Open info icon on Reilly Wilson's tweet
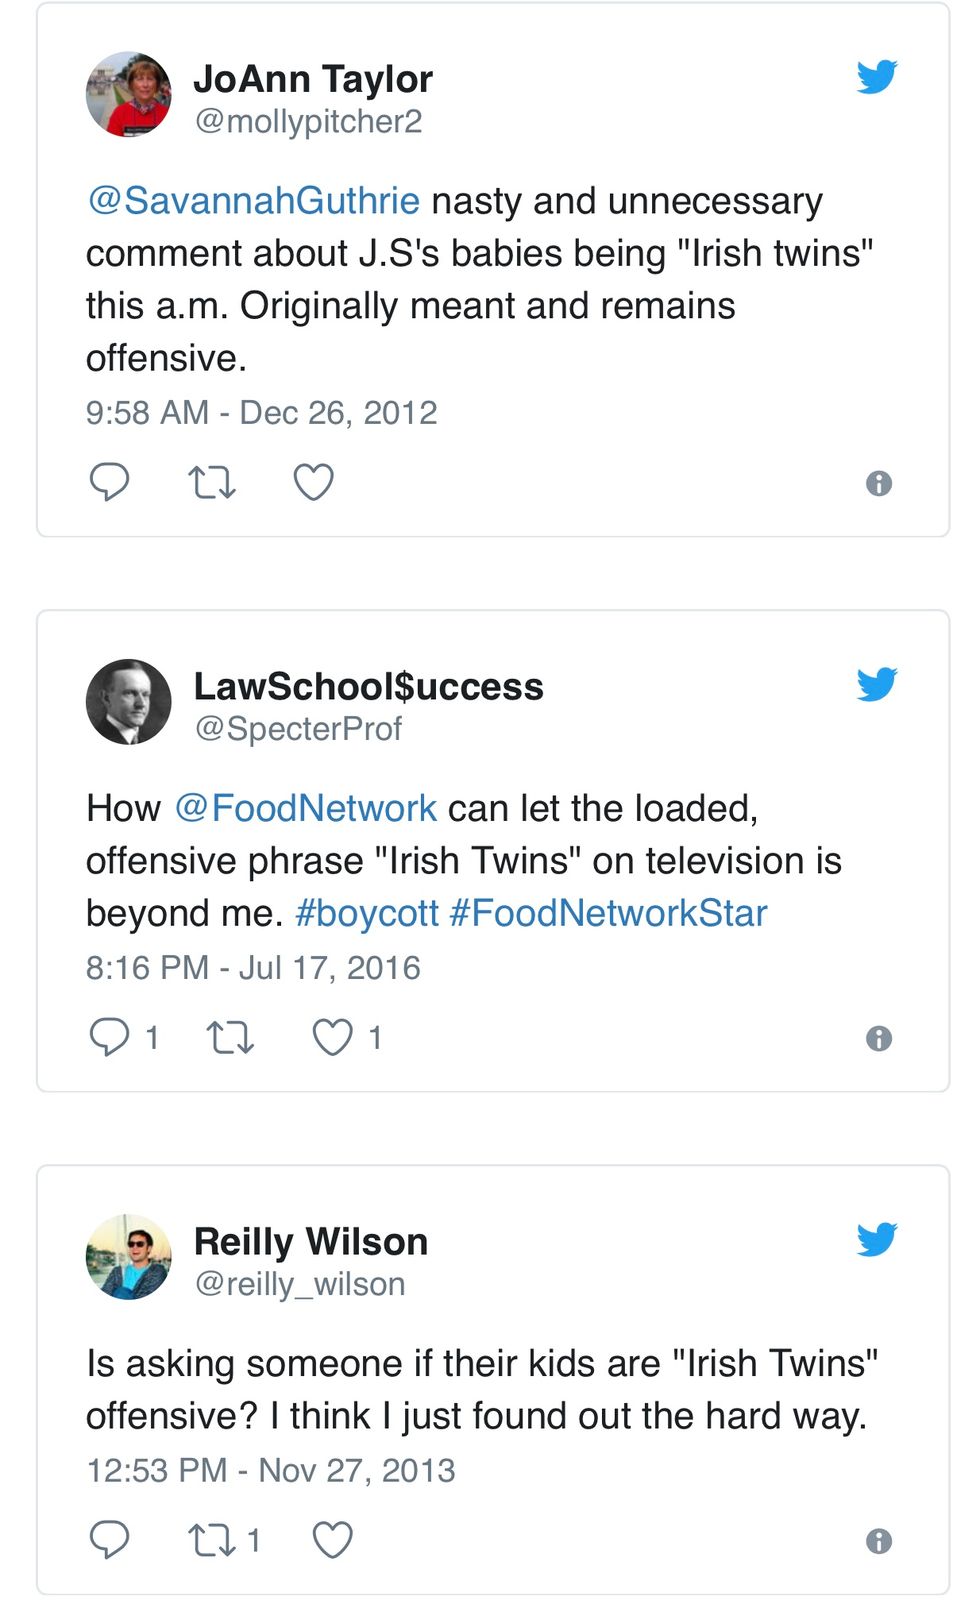 tap(878, 1541)
